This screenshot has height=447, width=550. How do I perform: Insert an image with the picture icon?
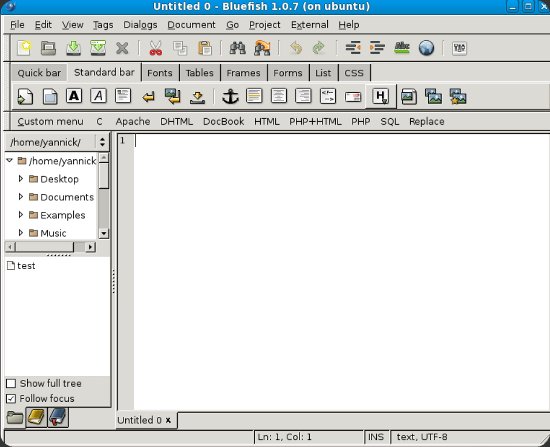pos(409,96)
